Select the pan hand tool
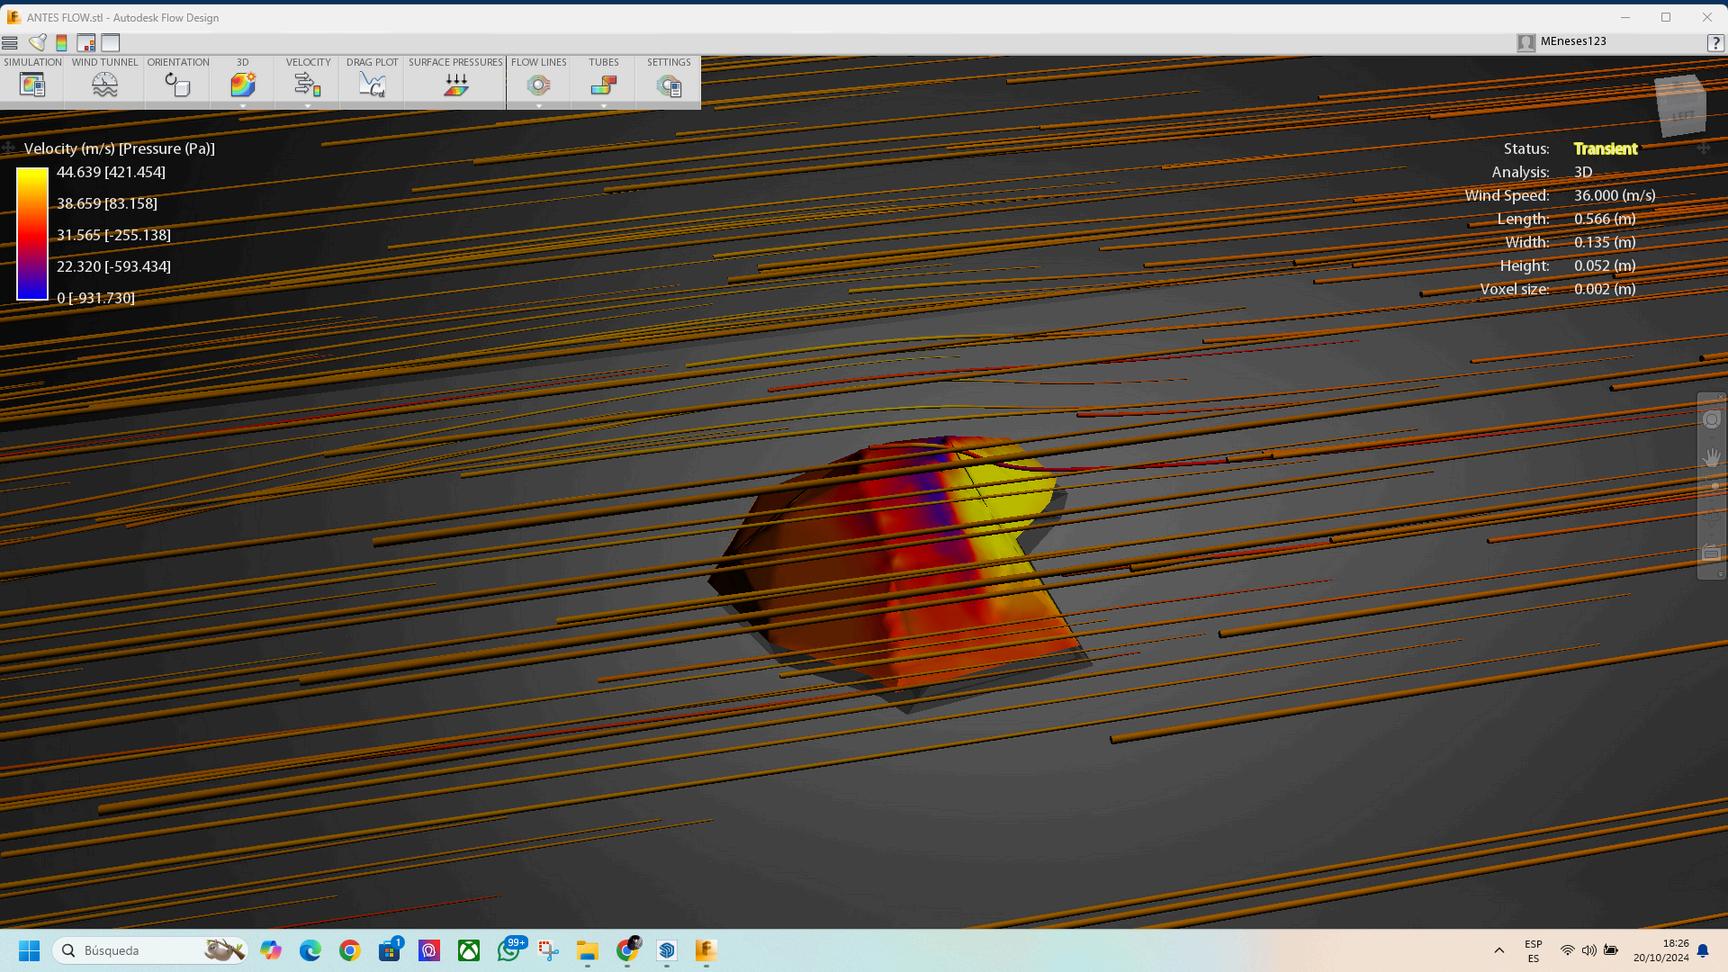 [x=1712, y=457]
